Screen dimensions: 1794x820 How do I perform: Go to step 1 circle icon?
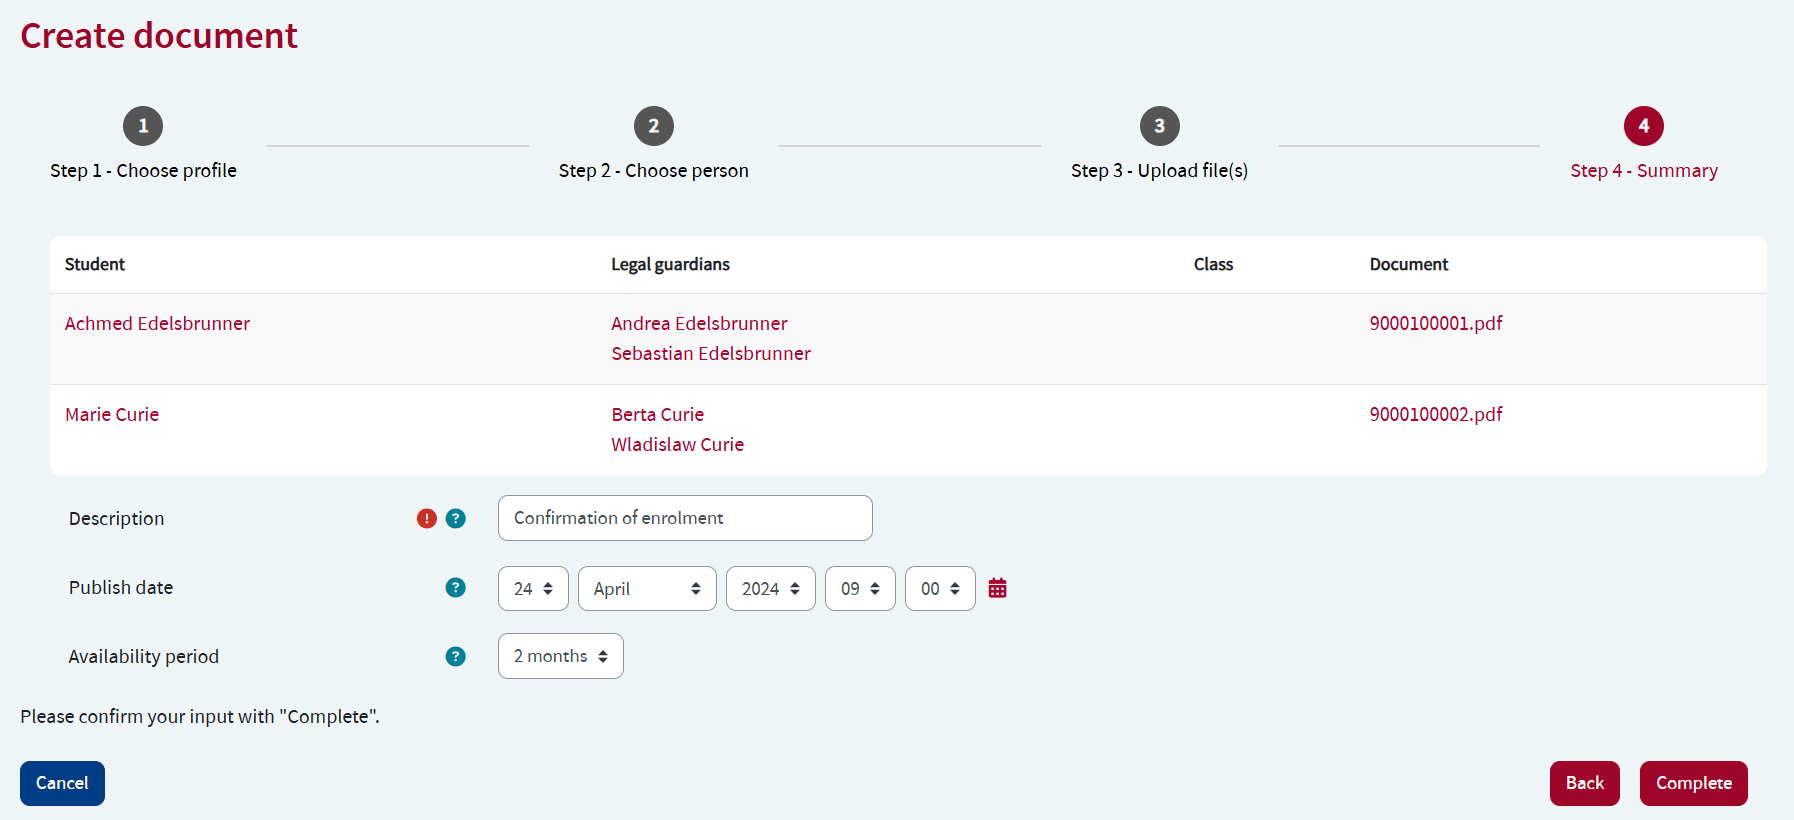point(143,126)
